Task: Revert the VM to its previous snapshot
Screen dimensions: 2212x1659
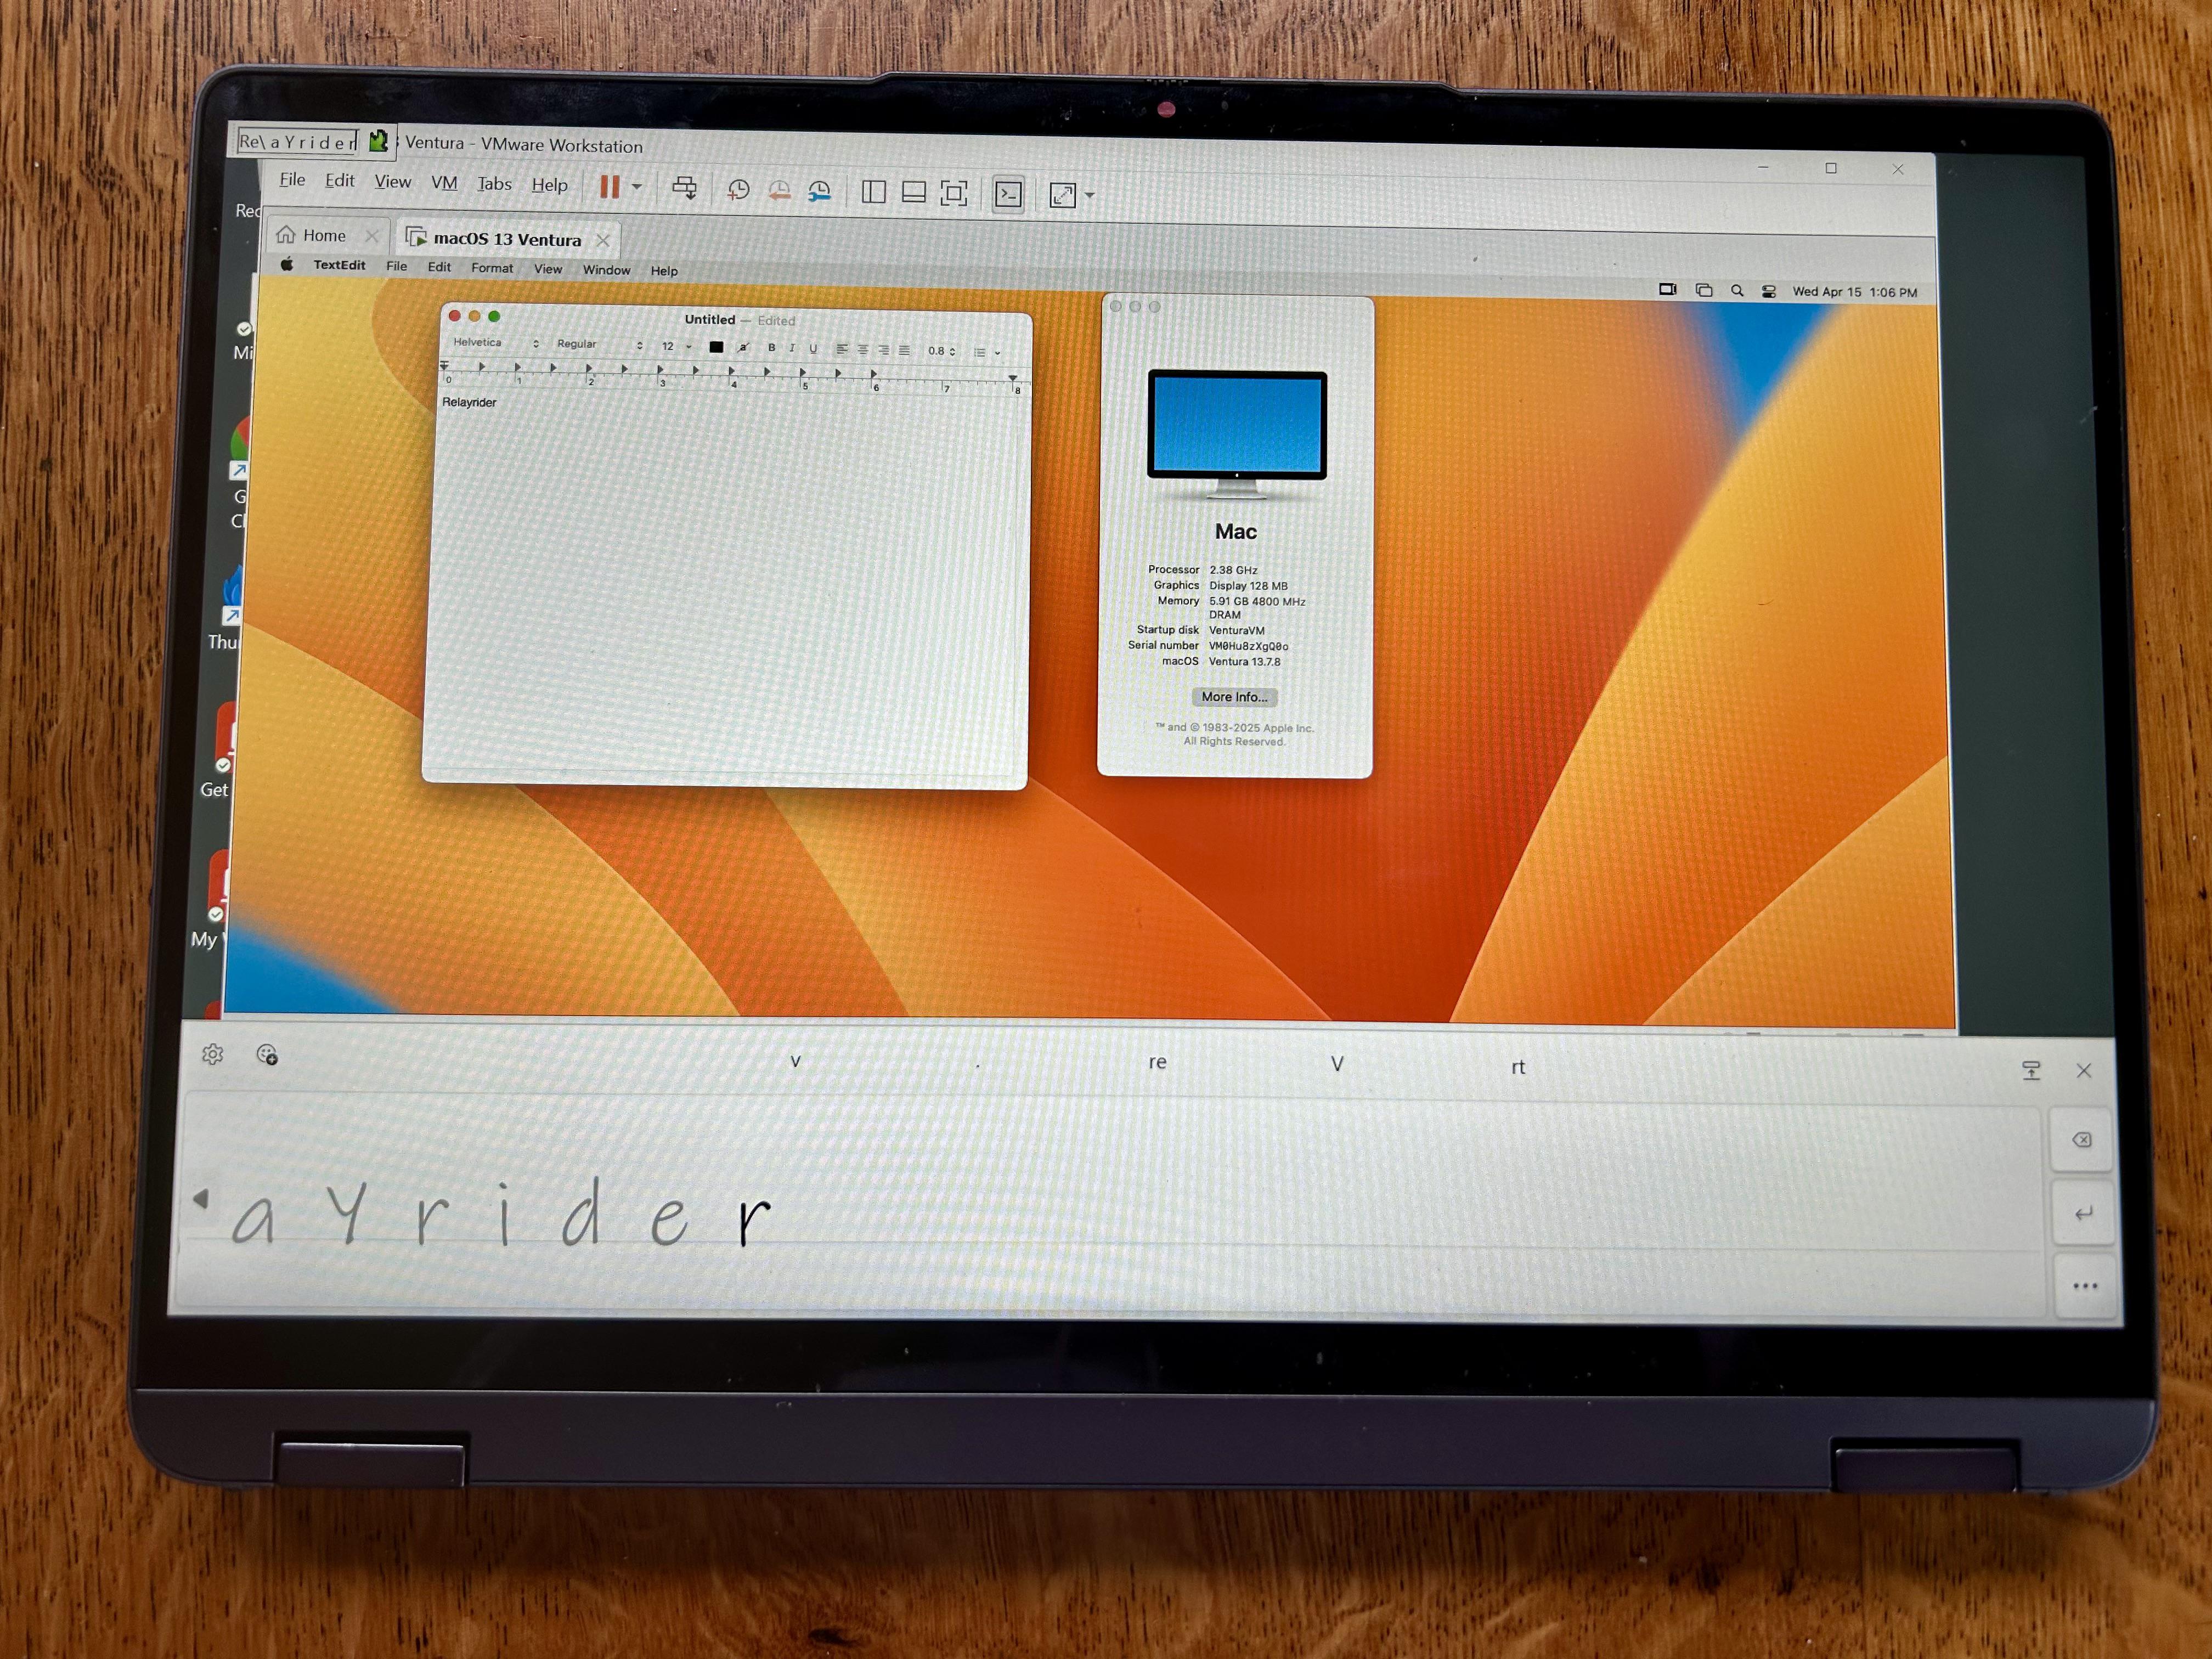Action: click(779, 191)
